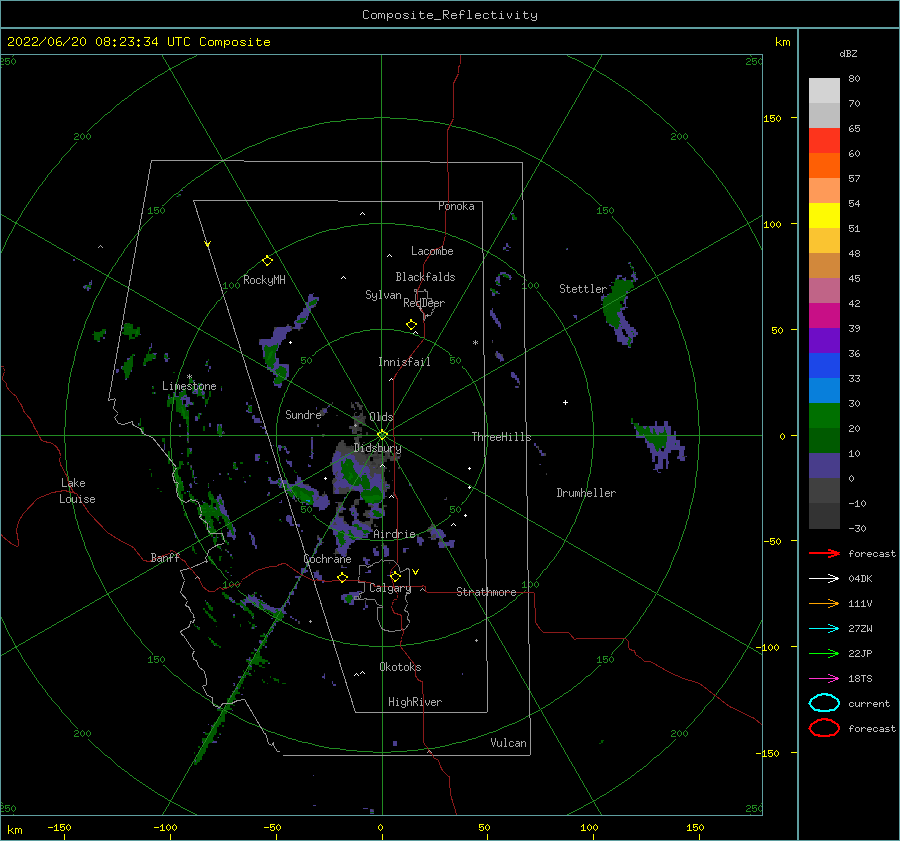Click the Sundre city label
Image resolution: width=900 pixels, height=841 pixels.
(303, 414)
